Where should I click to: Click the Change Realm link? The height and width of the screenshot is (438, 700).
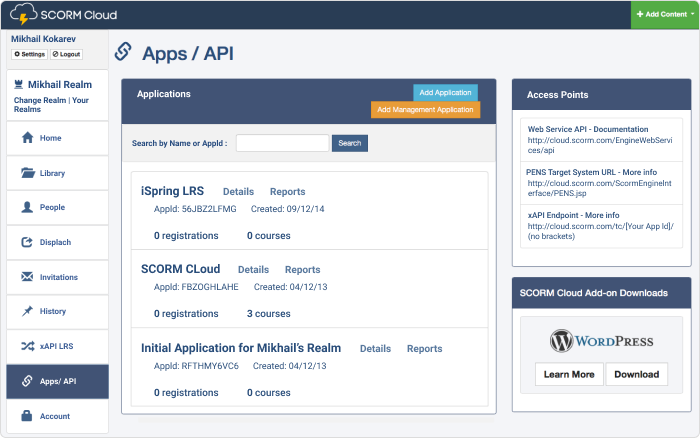click(x=39, y=101)
